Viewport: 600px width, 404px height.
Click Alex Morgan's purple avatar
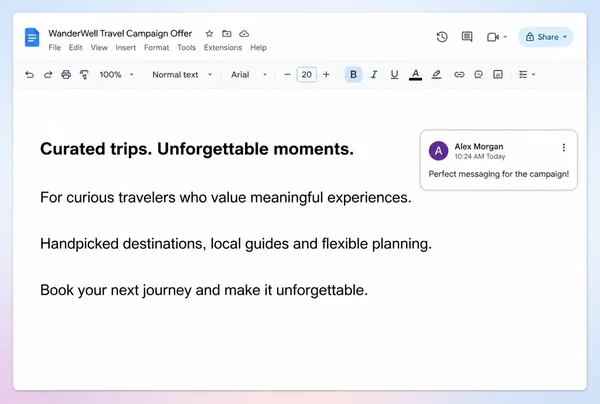click(x=439, y=151)
